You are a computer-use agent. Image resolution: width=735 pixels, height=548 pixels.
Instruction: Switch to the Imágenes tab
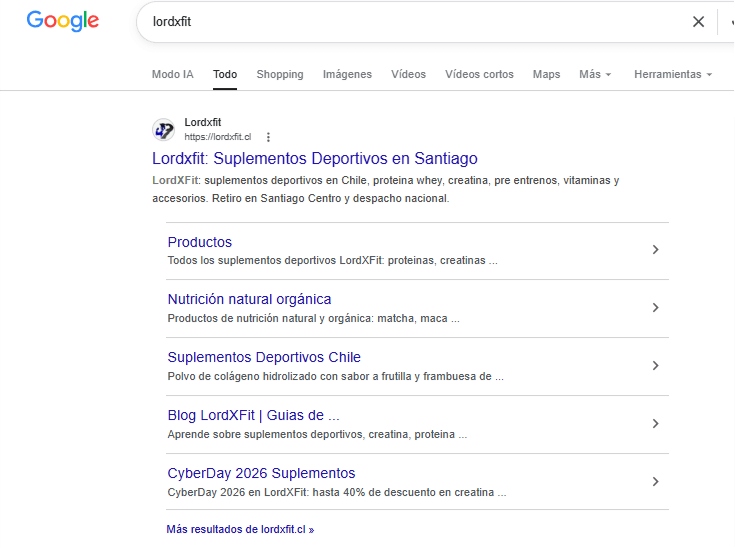click(347, 74)
